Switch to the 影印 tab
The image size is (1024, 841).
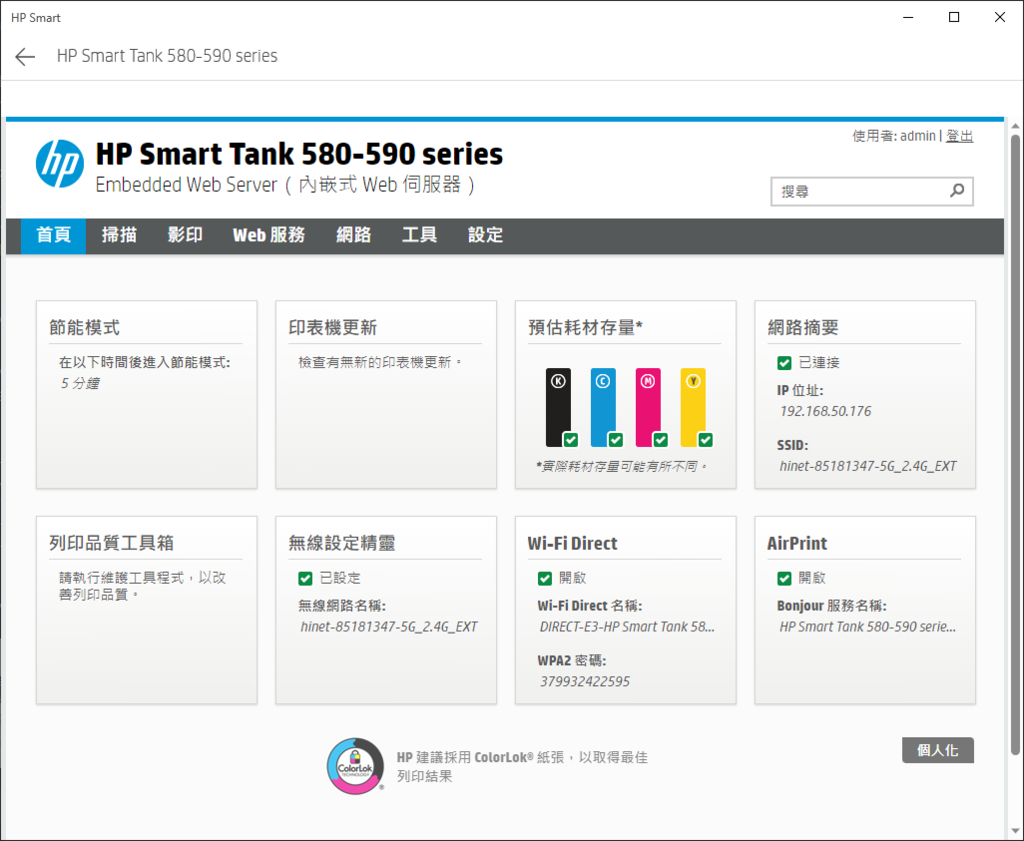point(185,235)
